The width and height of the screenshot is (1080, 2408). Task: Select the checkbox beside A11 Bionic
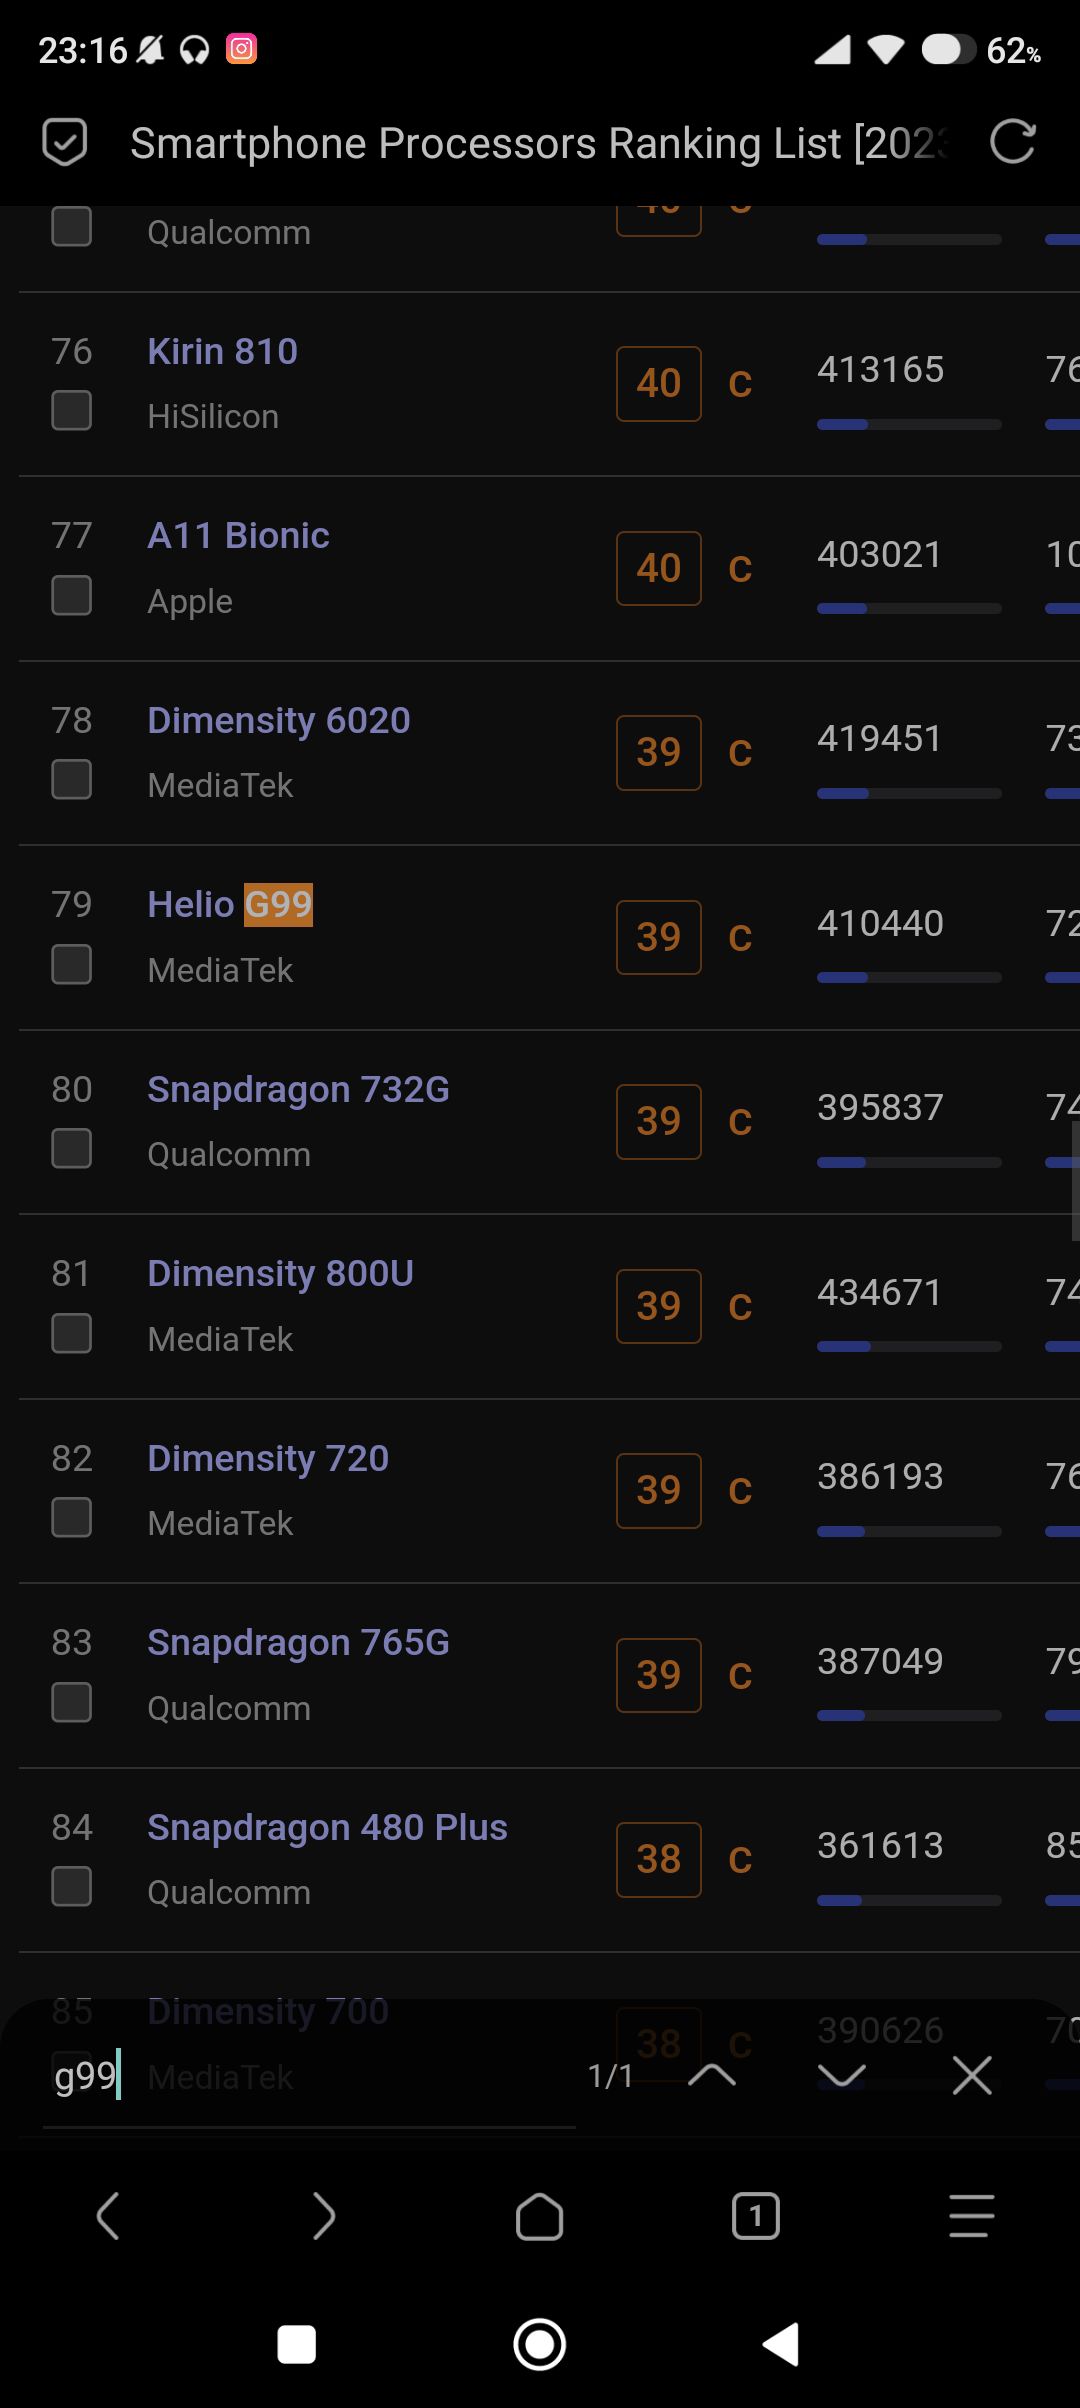[x=71, y=595]
